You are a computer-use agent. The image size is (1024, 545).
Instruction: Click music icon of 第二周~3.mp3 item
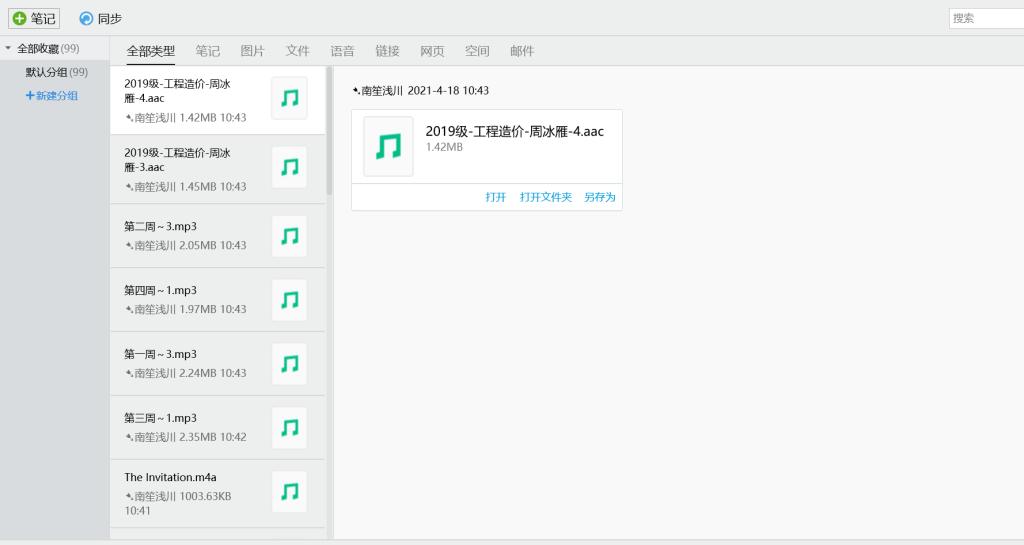[289, 236]
